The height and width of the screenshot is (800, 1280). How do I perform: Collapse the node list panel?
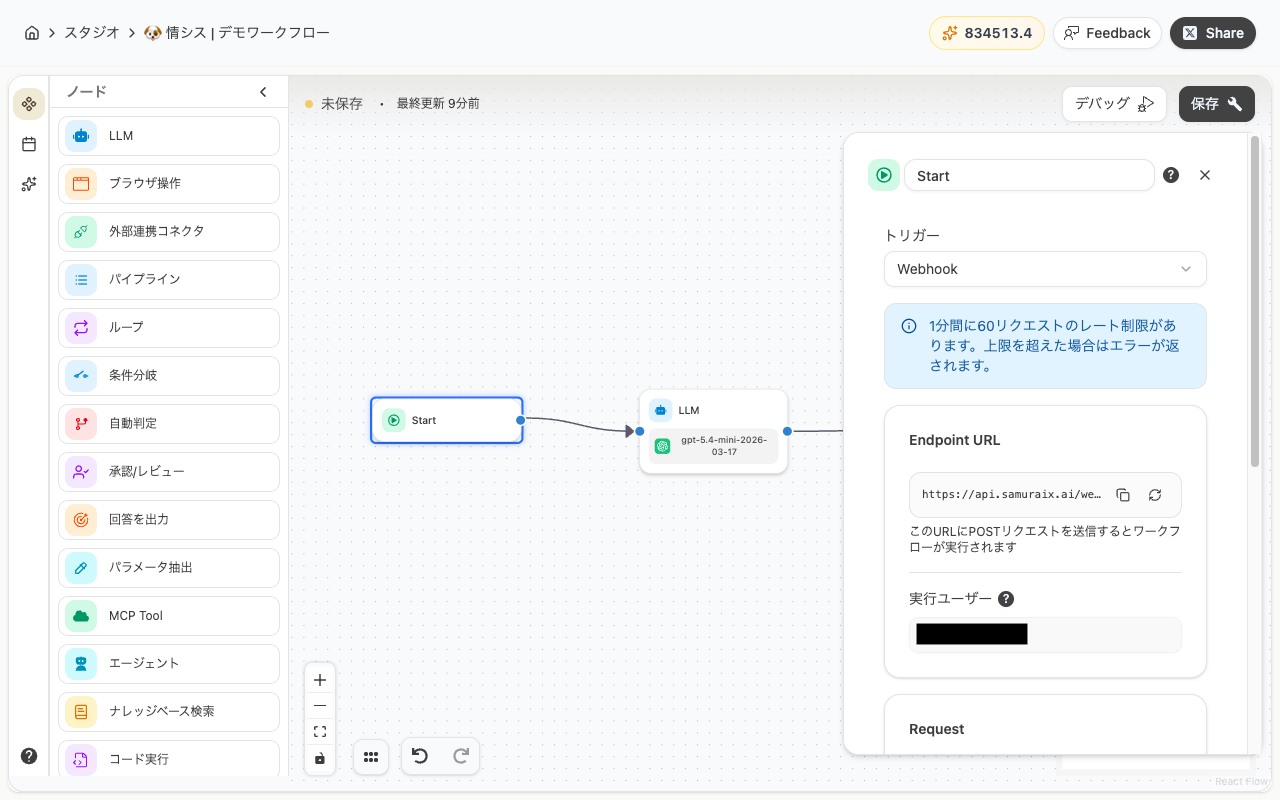pos(263,91)
